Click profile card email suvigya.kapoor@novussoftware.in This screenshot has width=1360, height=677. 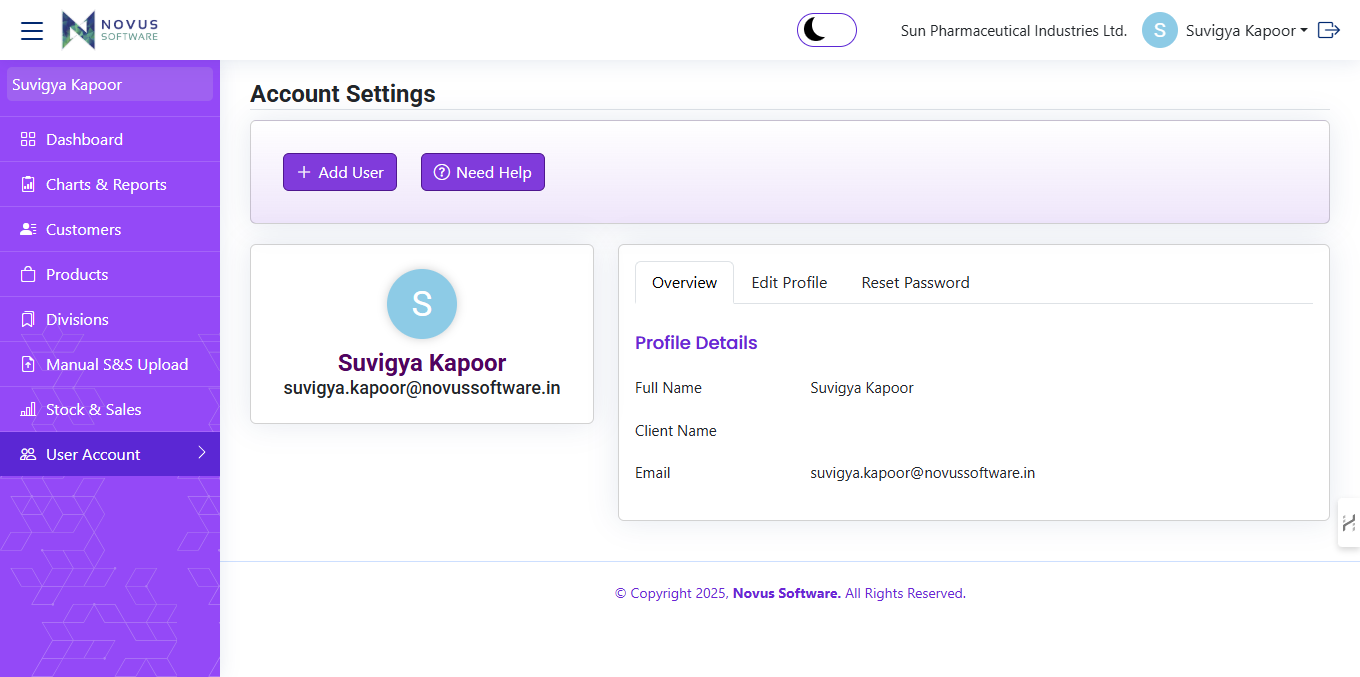(422, 388)
